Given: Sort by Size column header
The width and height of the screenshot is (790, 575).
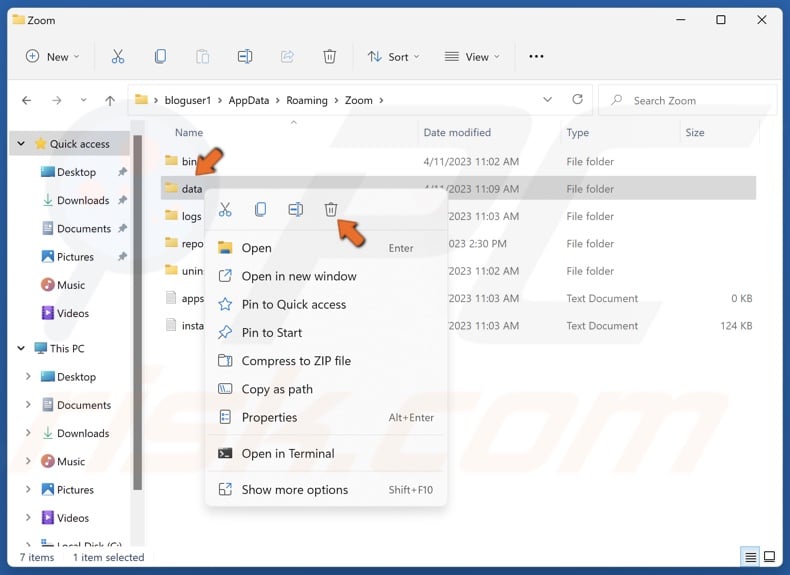Looking at the screenshot, I should pyautogui.click(x=695, y=133).
